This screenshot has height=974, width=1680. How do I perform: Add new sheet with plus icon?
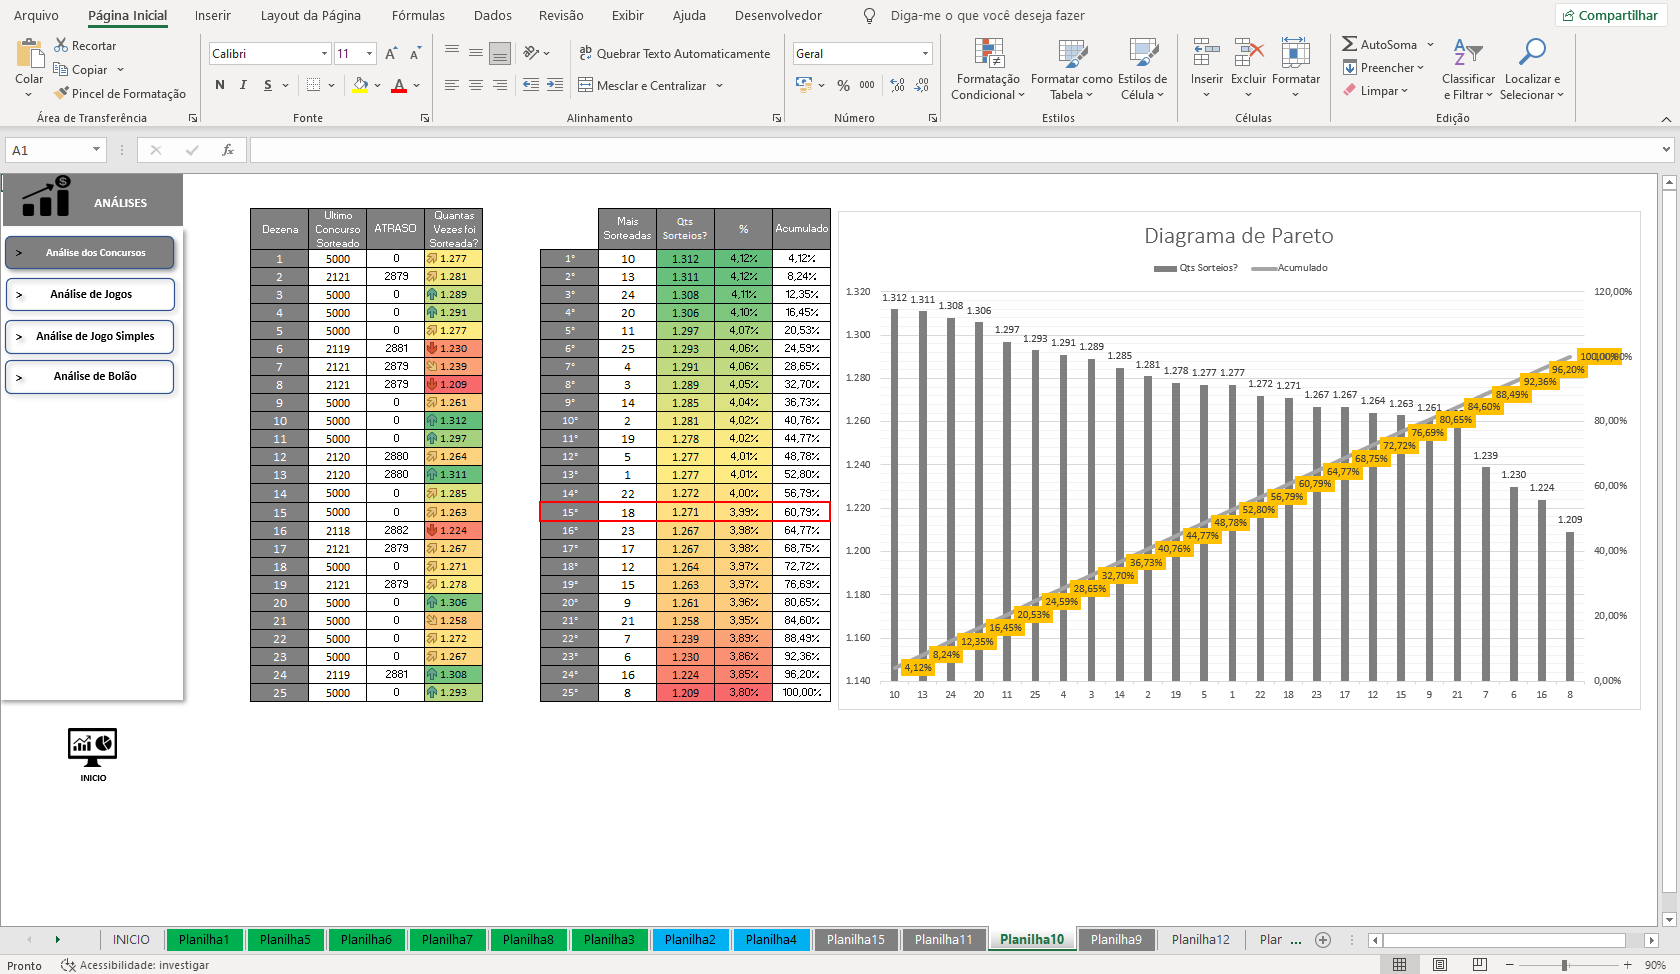tap(1323, 939)
